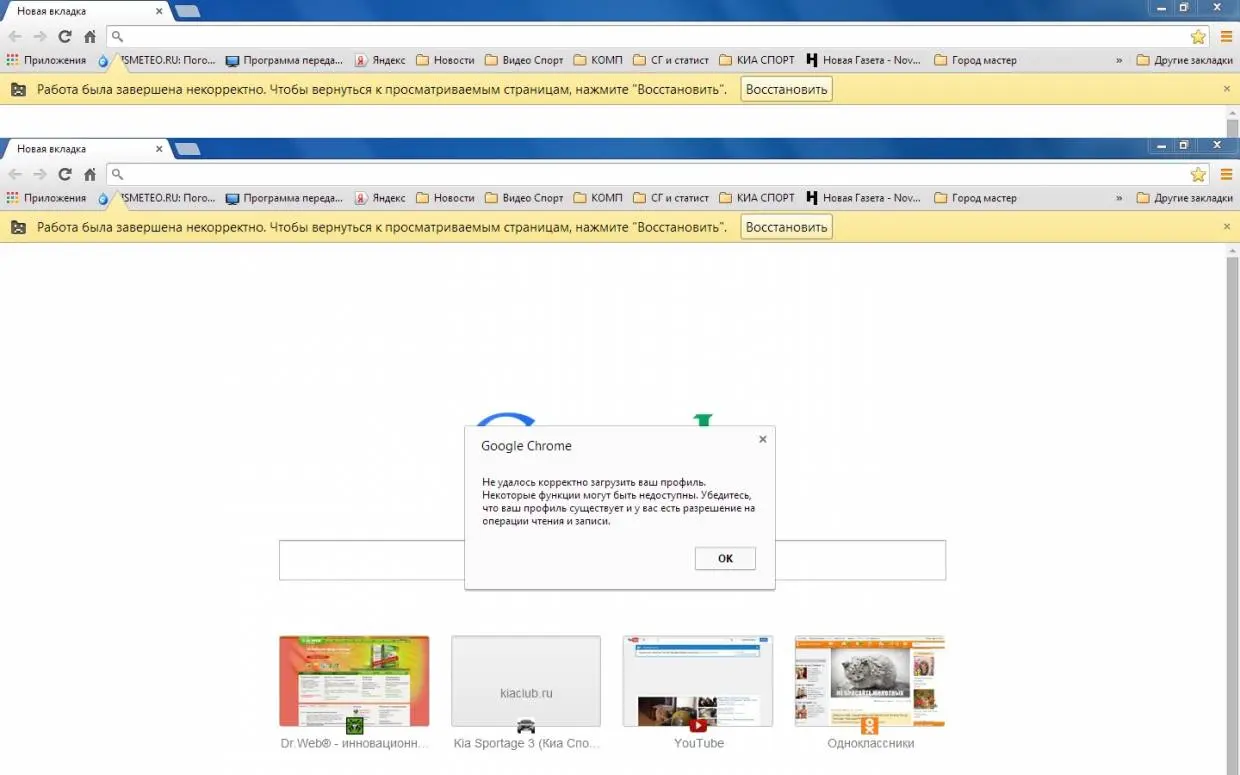
Task: Click the Google search box on page
Action: click(x=612, y=560)
